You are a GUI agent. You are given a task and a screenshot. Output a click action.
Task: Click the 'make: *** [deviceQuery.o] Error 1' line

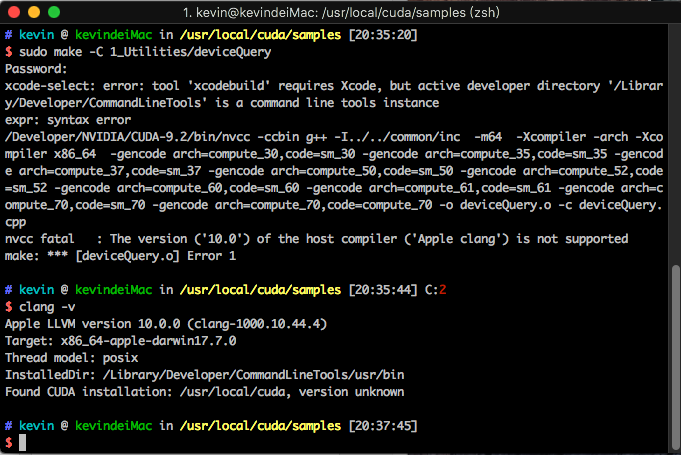(120, 256)
